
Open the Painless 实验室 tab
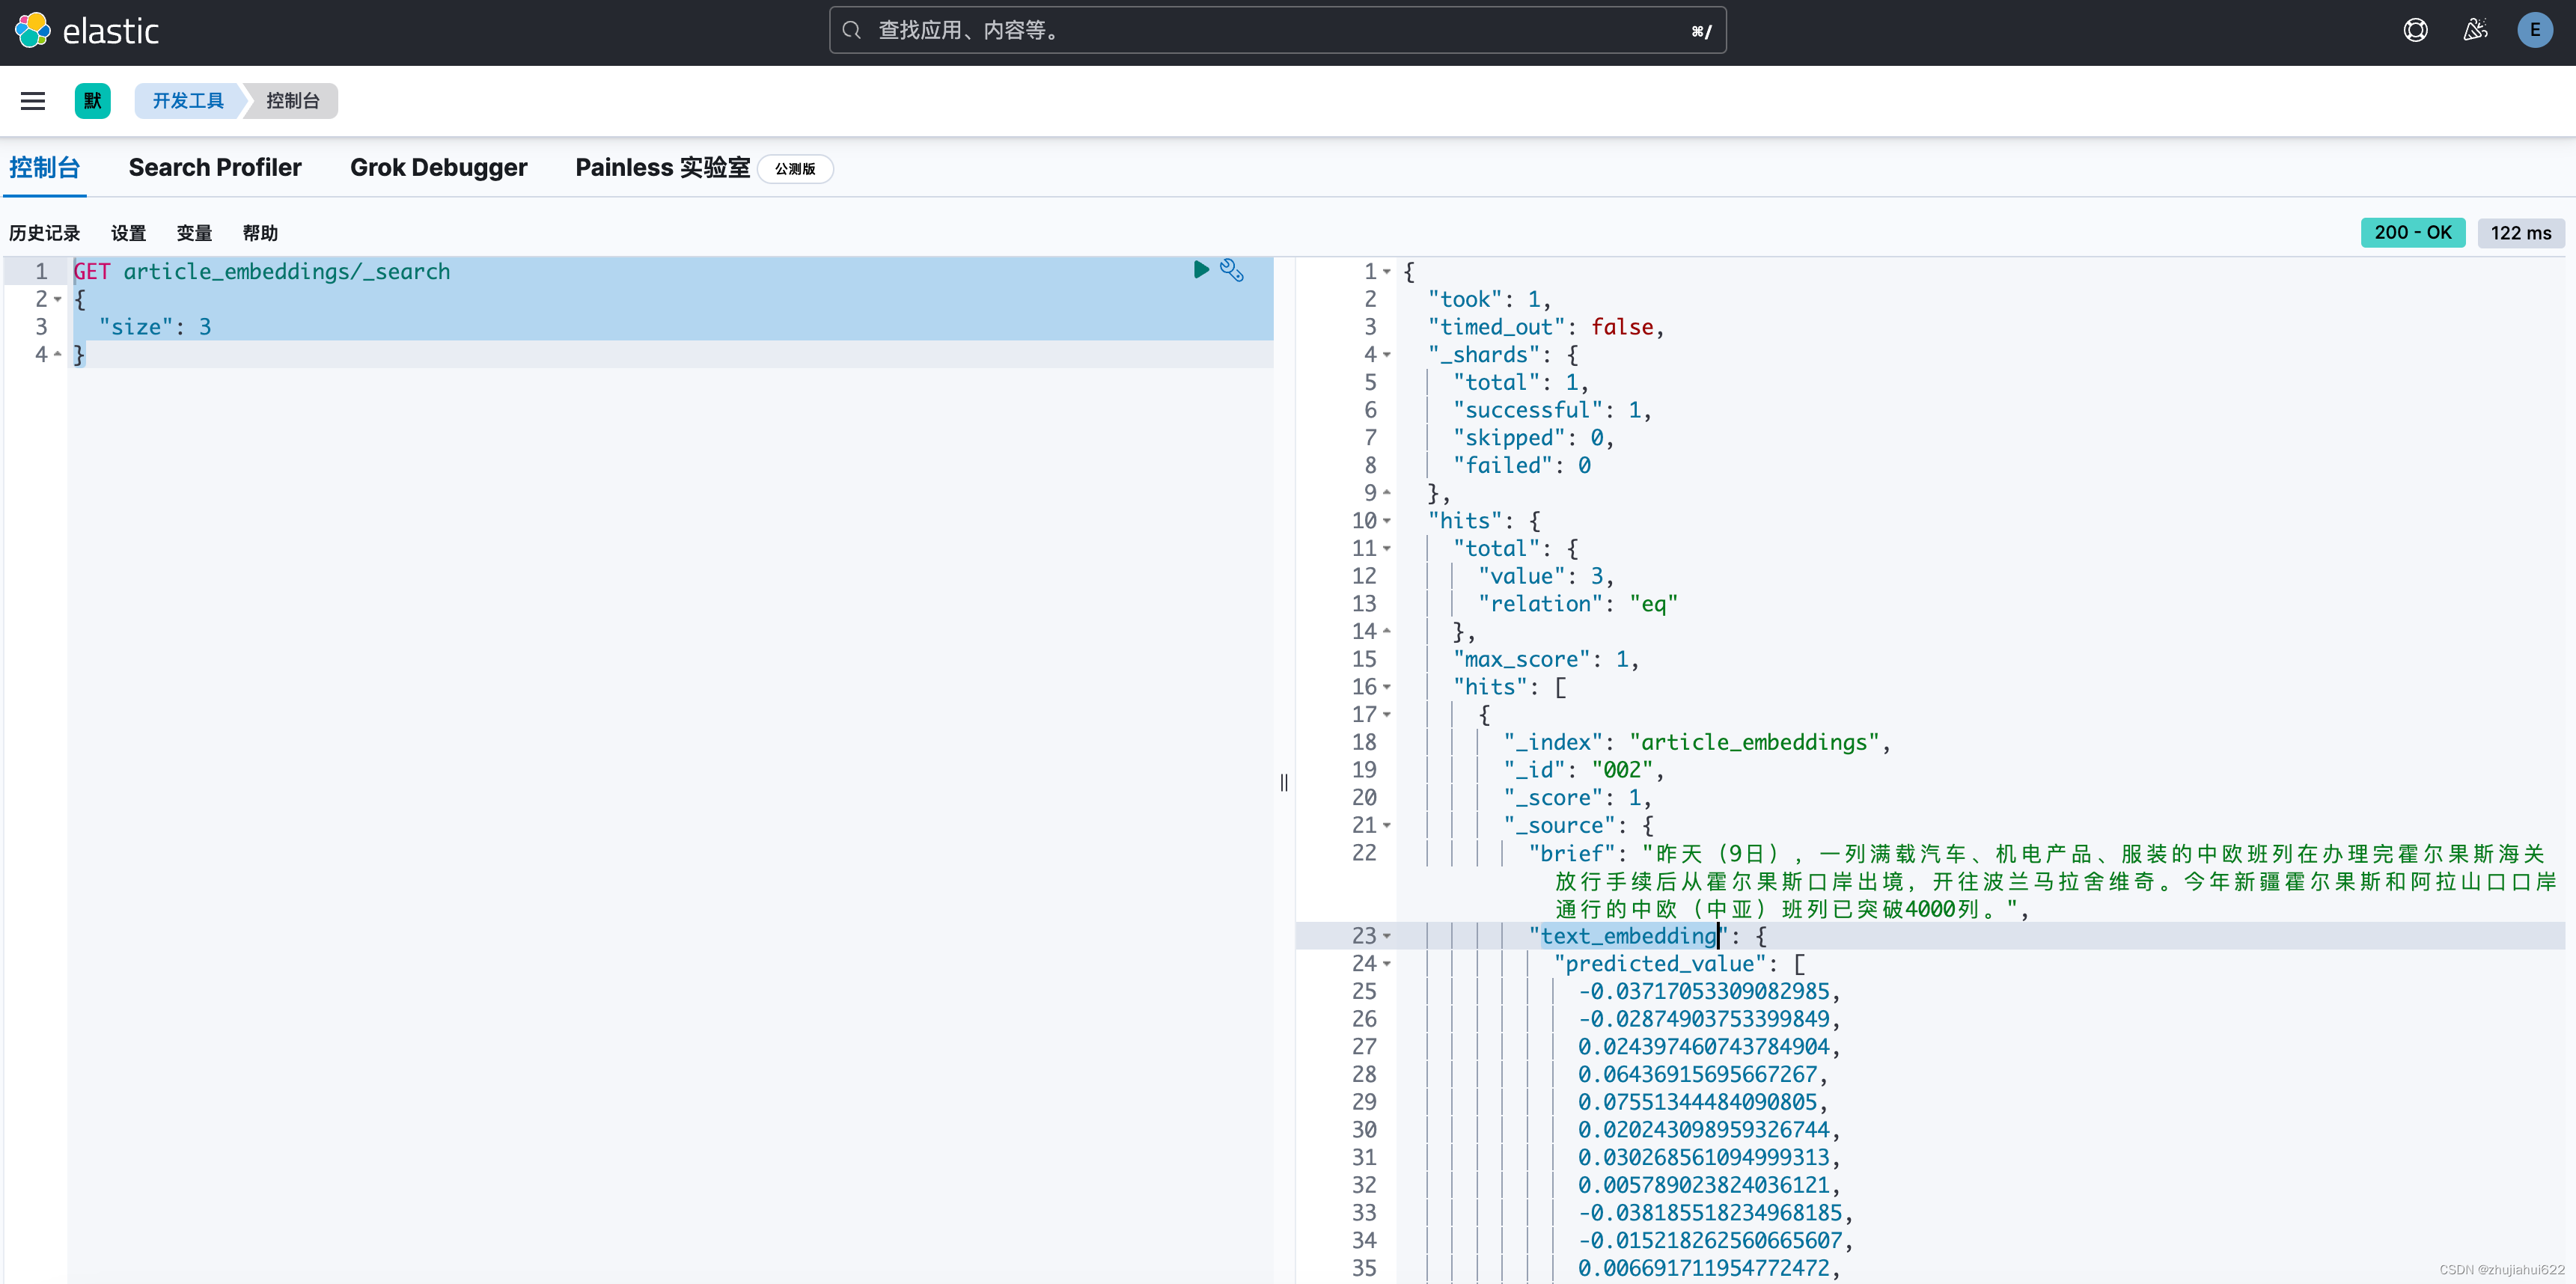coord(662,168)
